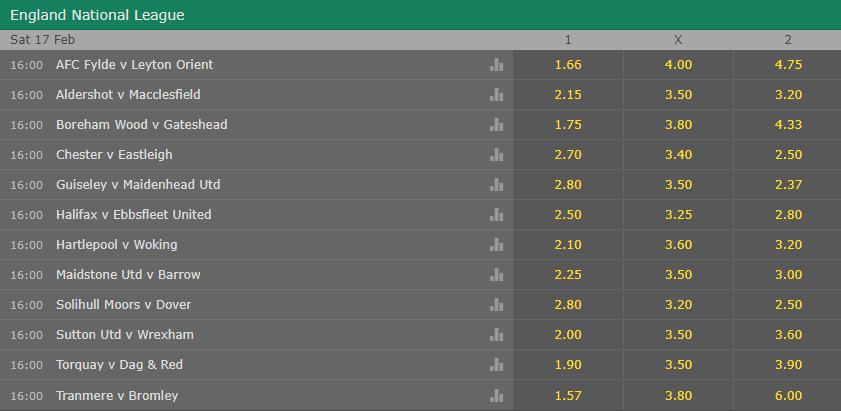
Task: Select draw odds 3.80 for Boreham Wood v Gateshead
Action: click(678, 125)
